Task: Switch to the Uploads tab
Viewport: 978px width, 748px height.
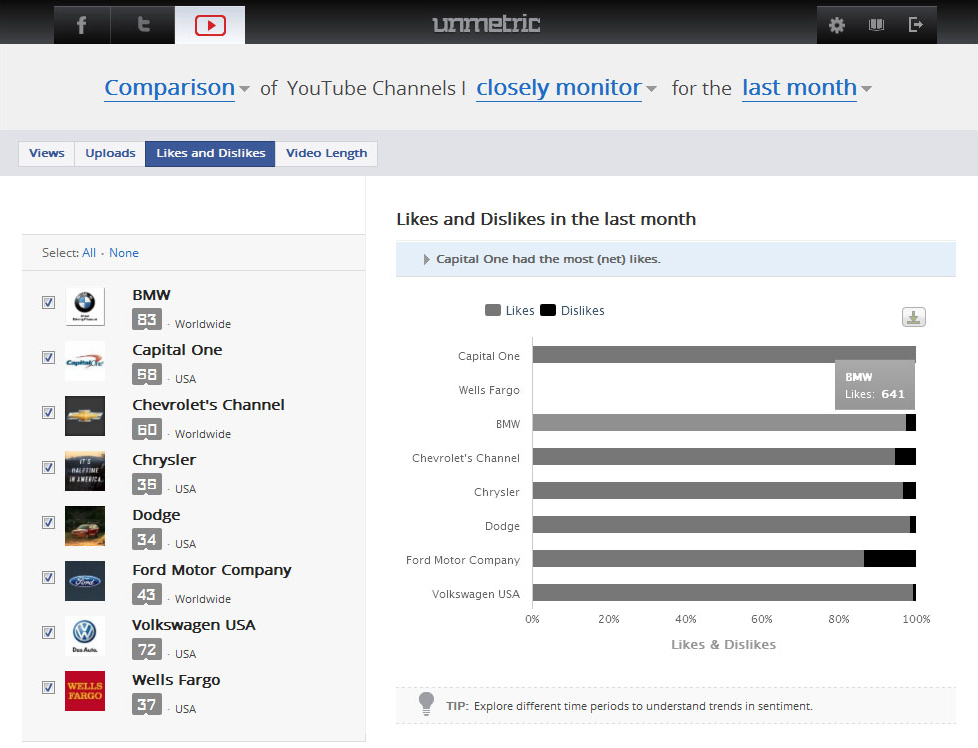Action: tap(110, 153)
